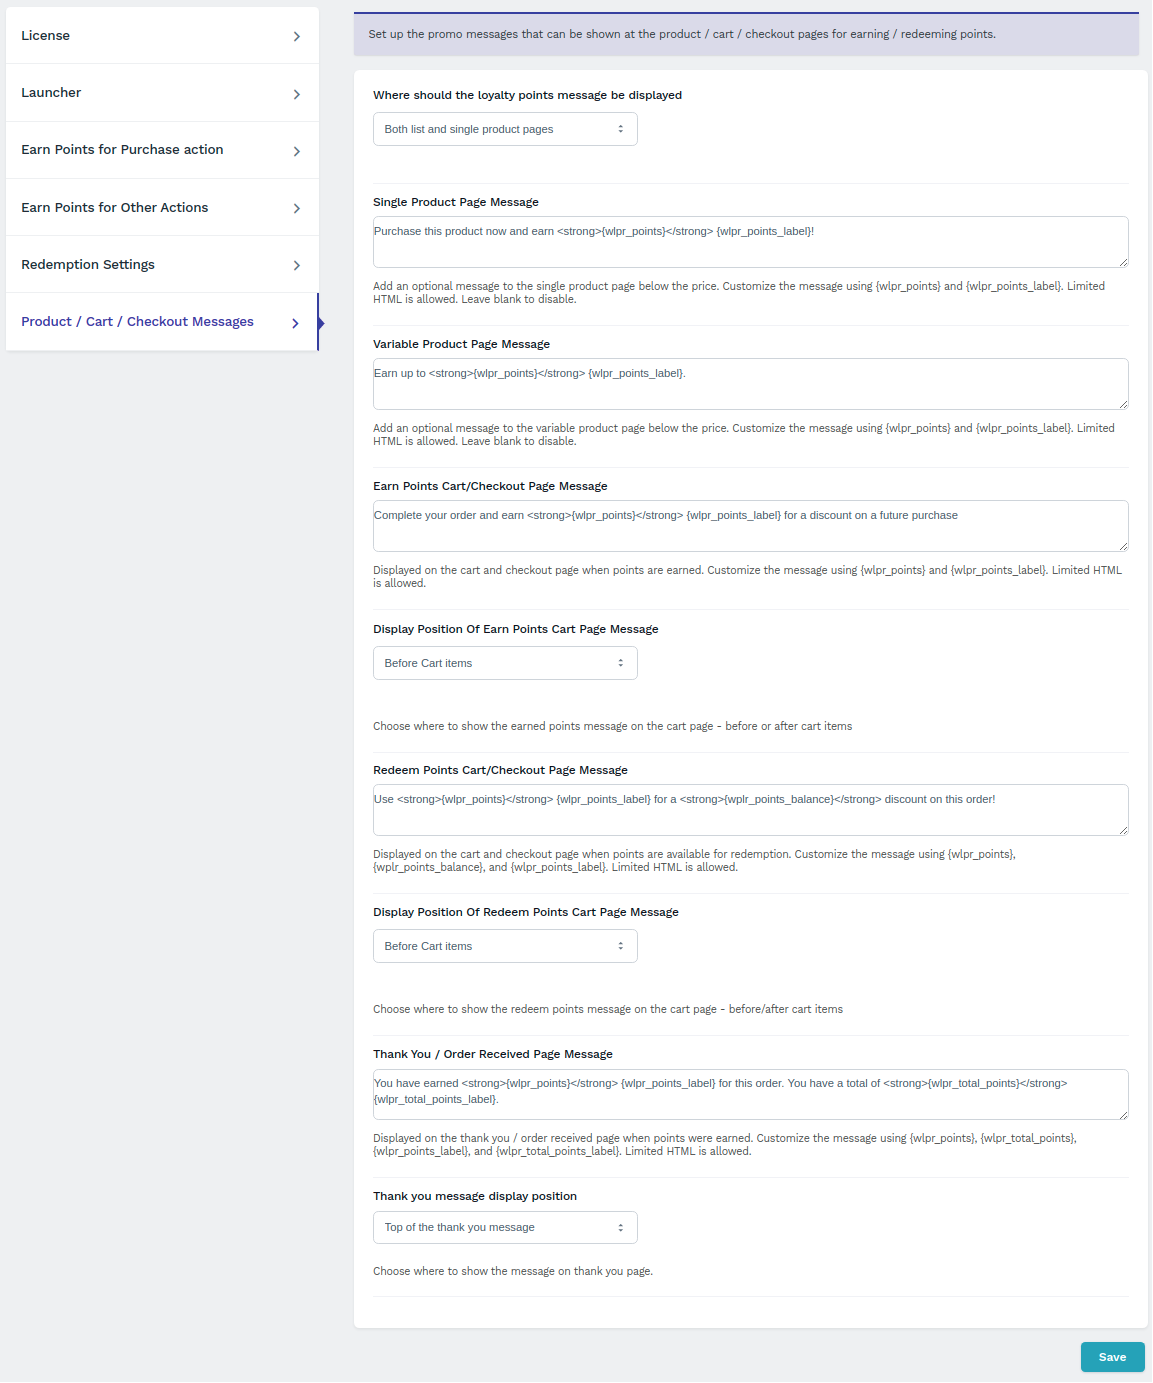Open the loyalty points message display location dropdown
The width and height of the screenshot is (1153, 1383).
(505, 129)
